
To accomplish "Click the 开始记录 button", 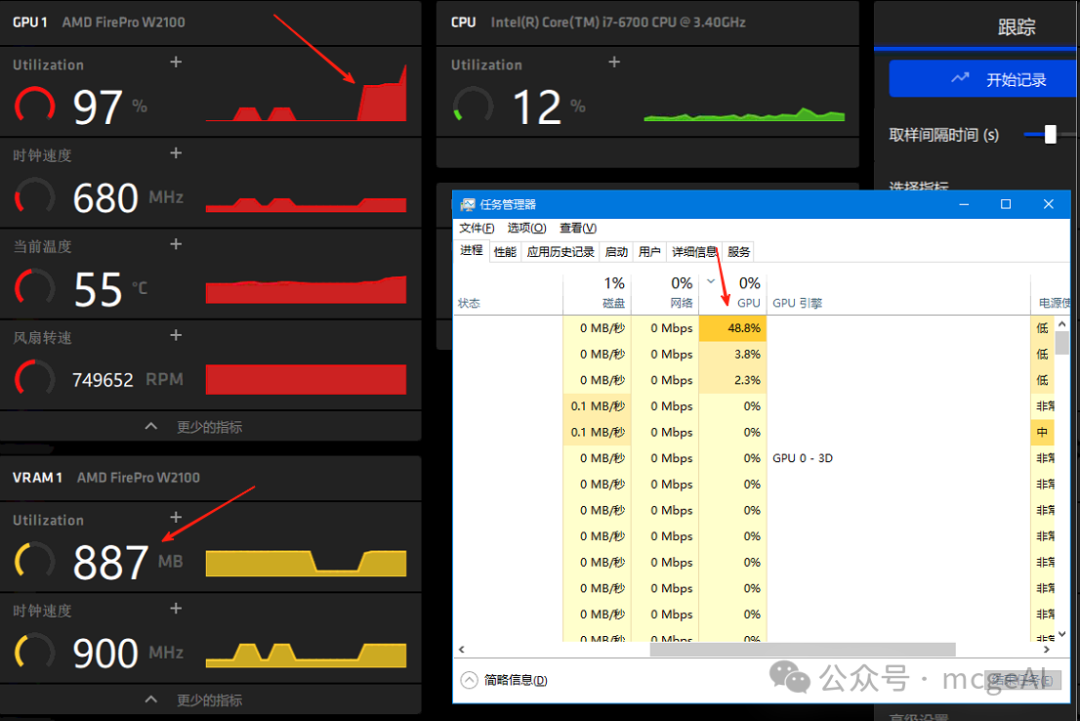I will pos(984,79).
